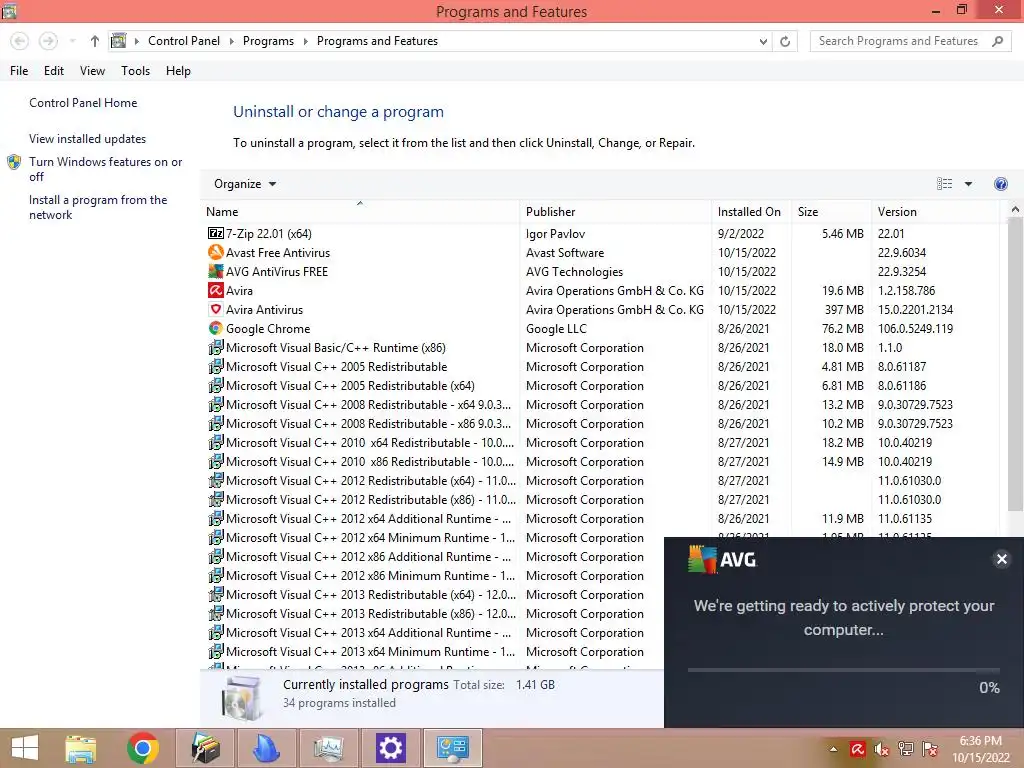The width and height of the screenshot is (1024, 768).
Task: Open the Help question mark icon
Action: click(x=1000, y=184)
